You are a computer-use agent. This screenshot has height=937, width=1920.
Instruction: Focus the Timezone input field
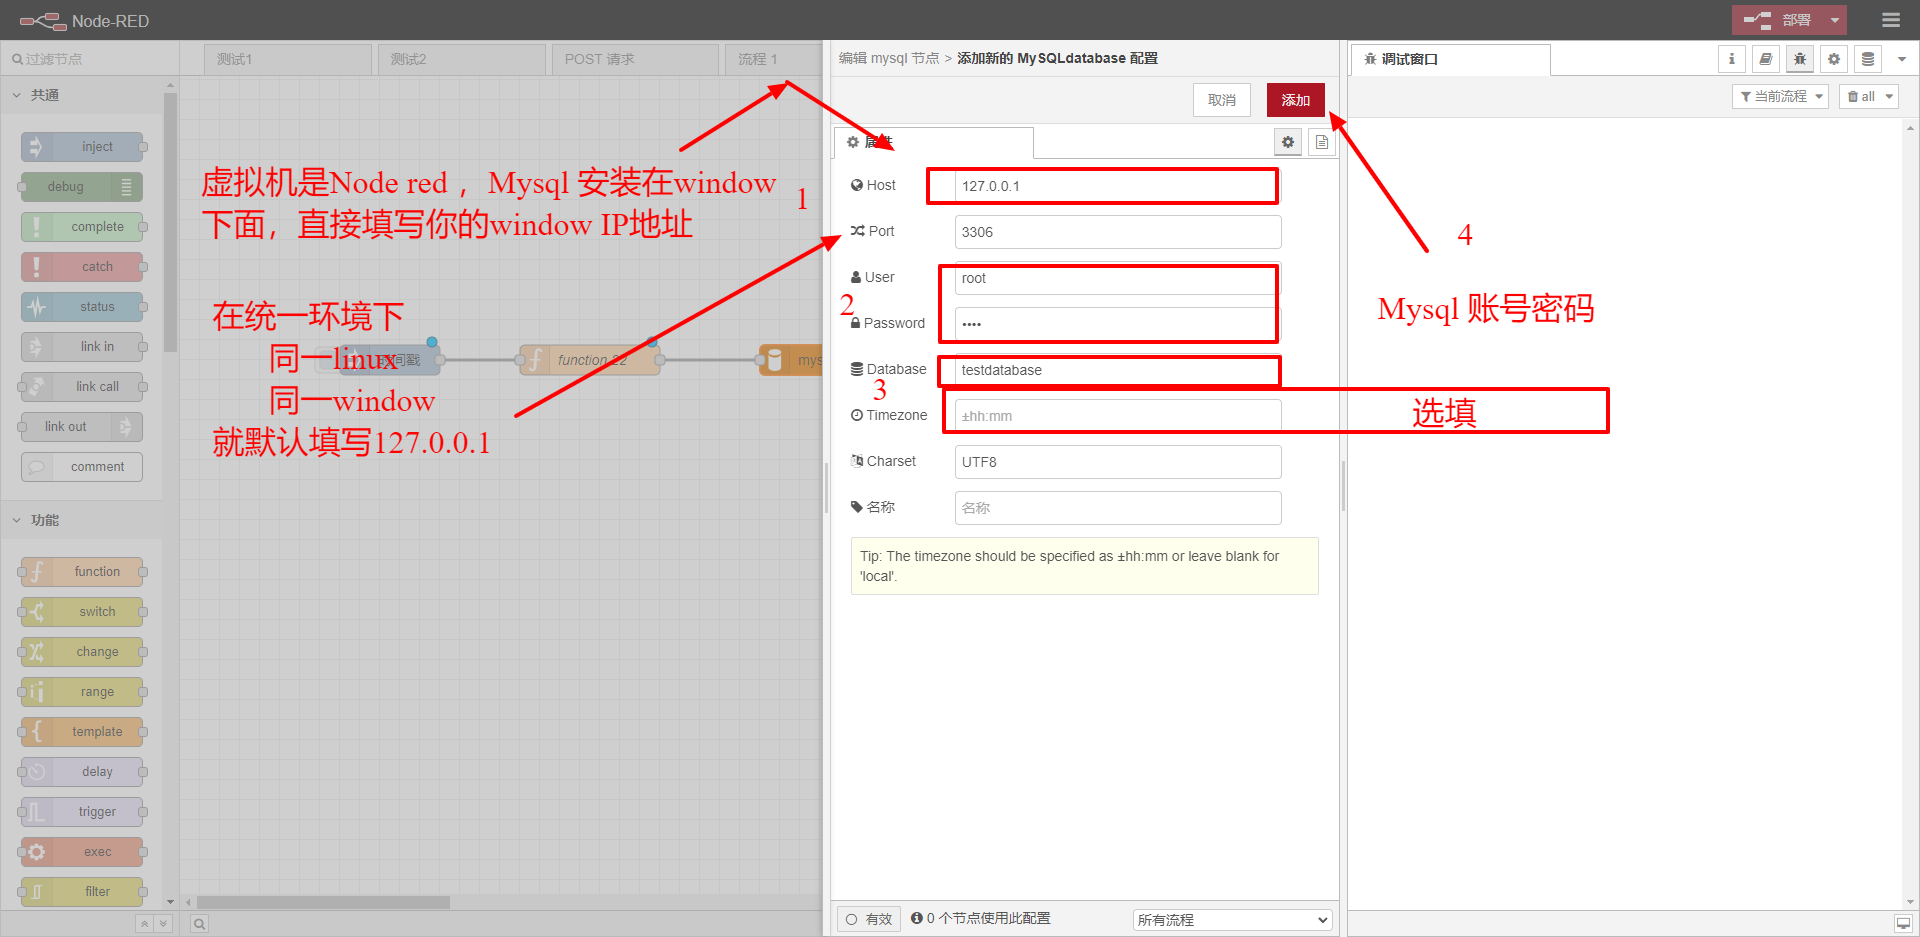pos(1118,416)
